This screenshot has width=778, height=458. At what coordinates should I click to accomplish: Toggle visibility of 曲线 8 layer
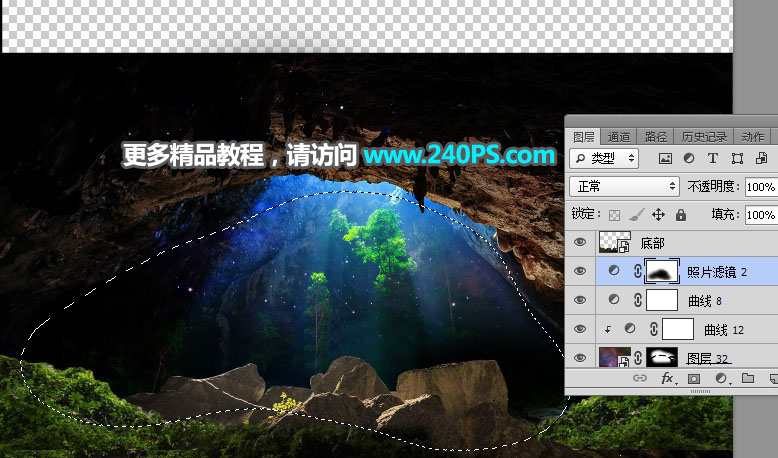point(580,300)
